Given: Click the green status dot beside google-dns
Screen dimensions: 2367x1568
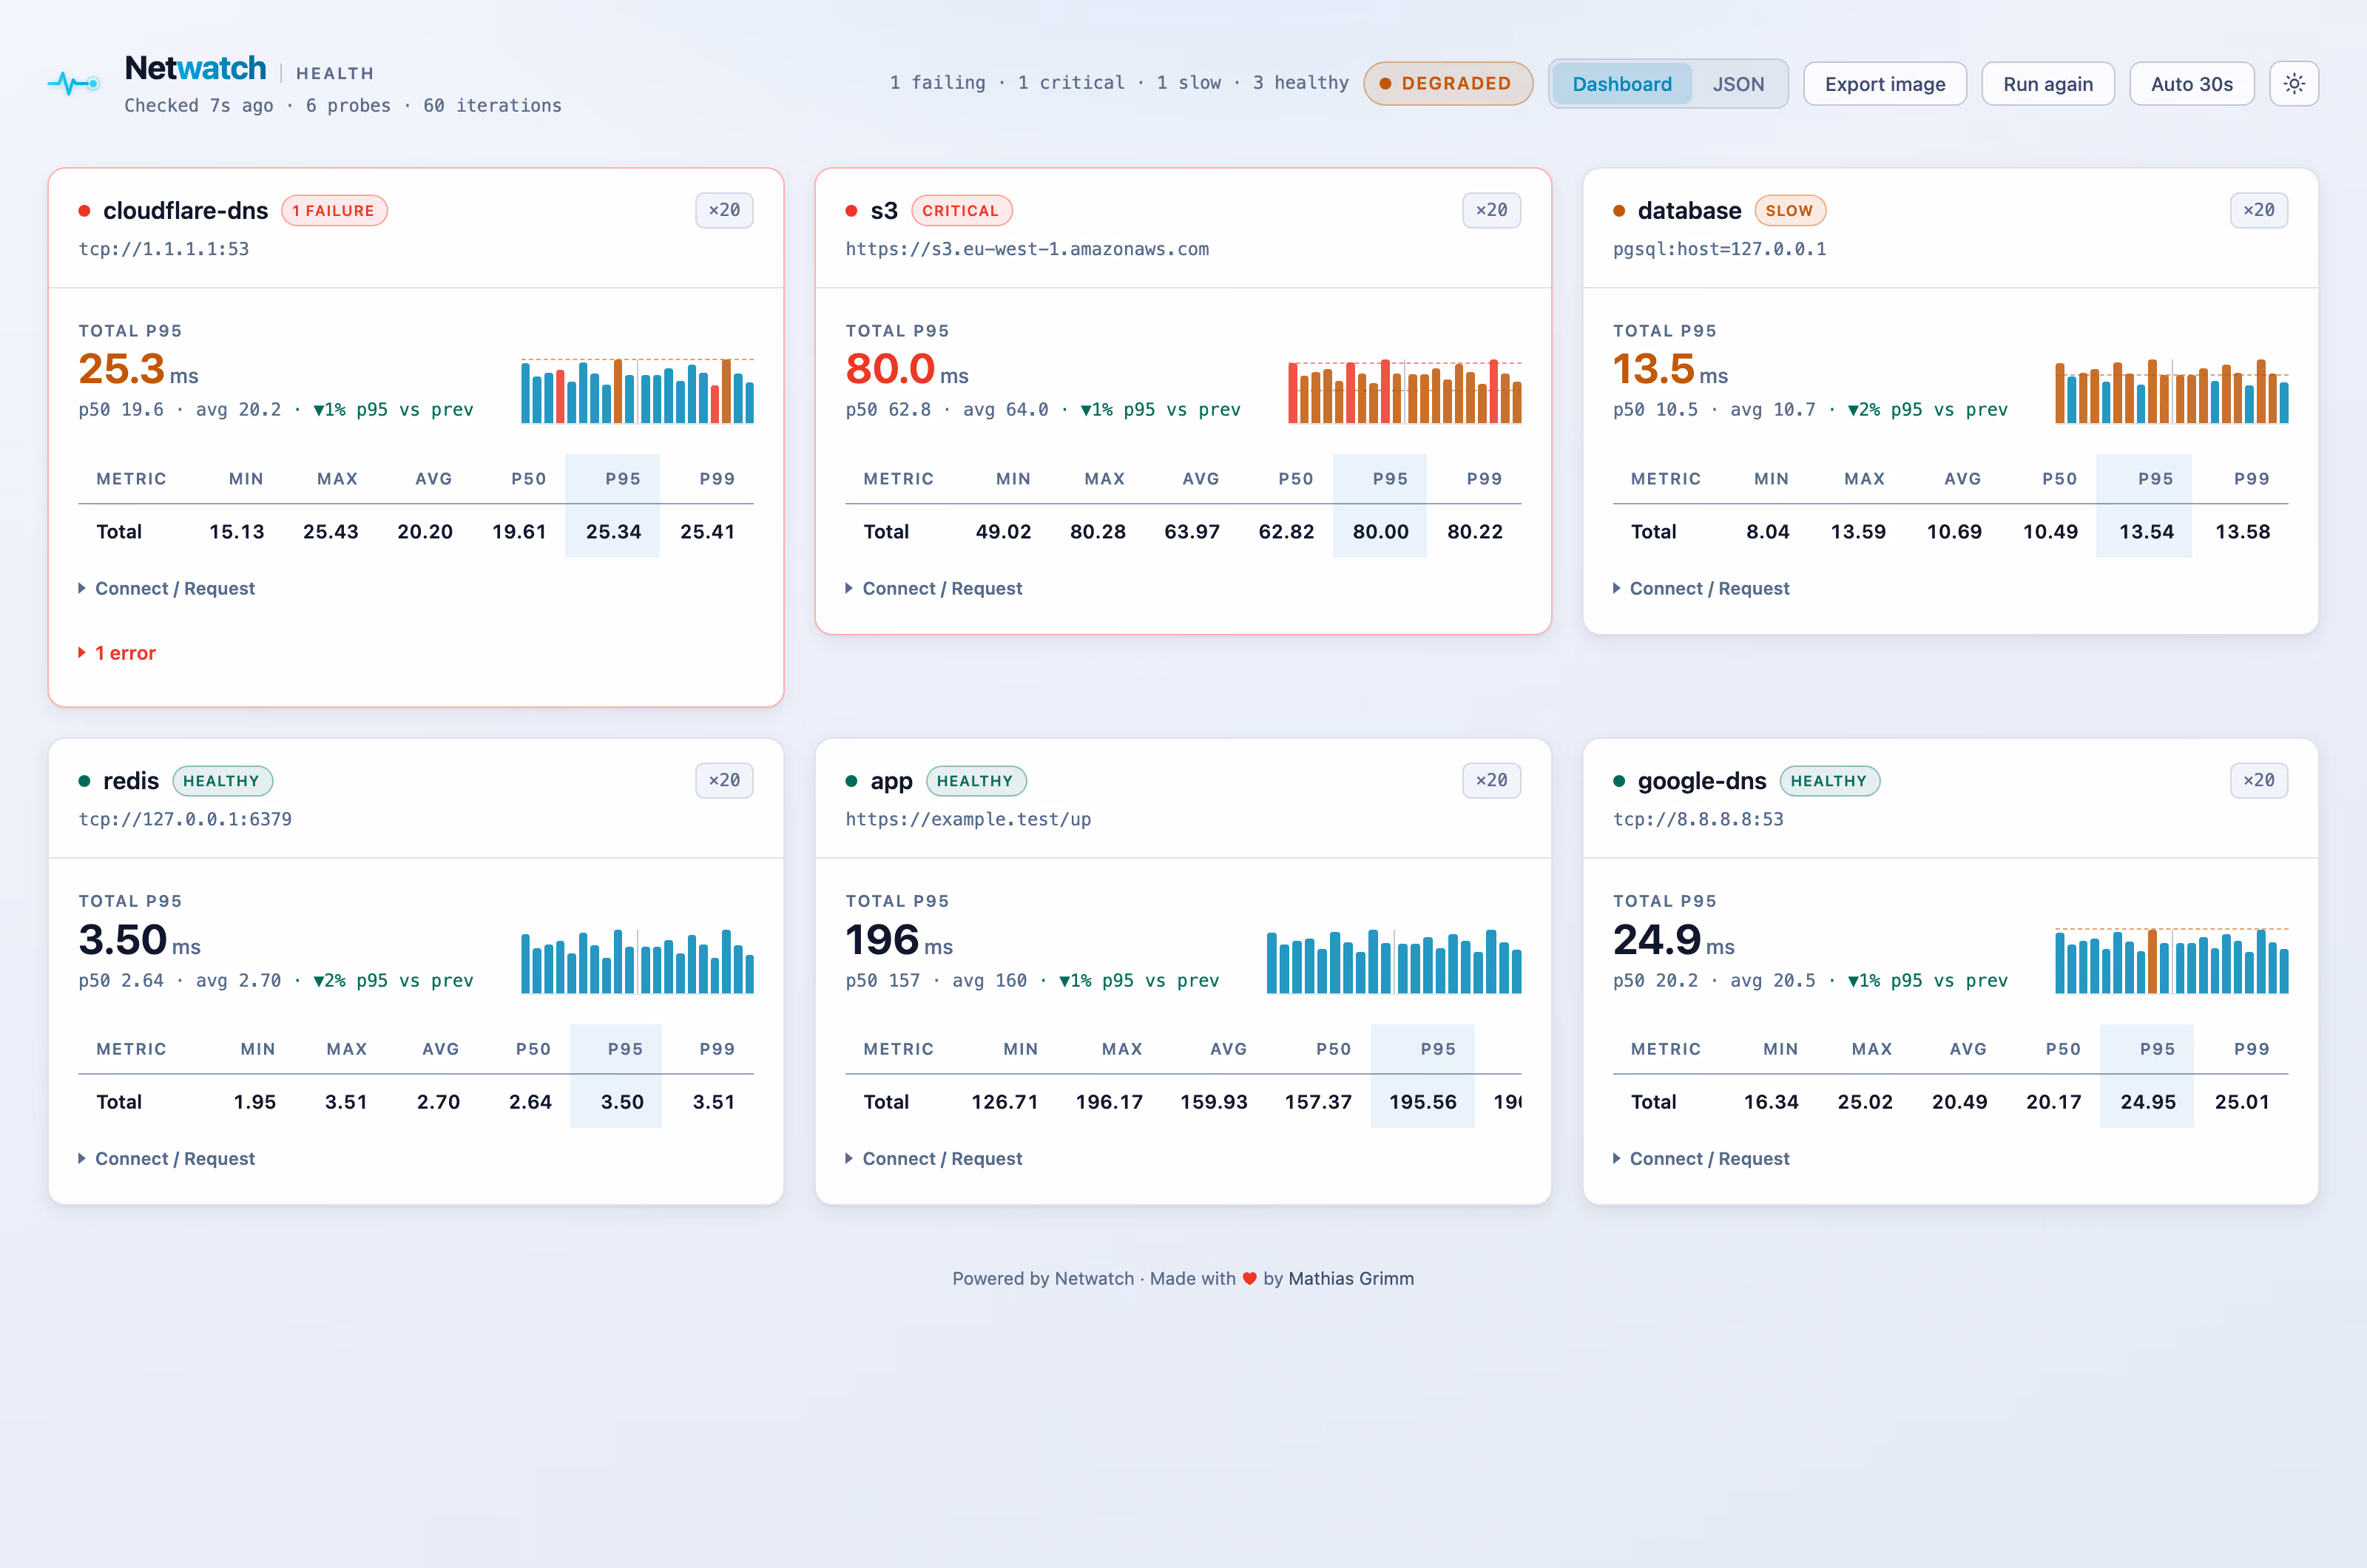Looking at the screenshot, I should click(1619, 781).
